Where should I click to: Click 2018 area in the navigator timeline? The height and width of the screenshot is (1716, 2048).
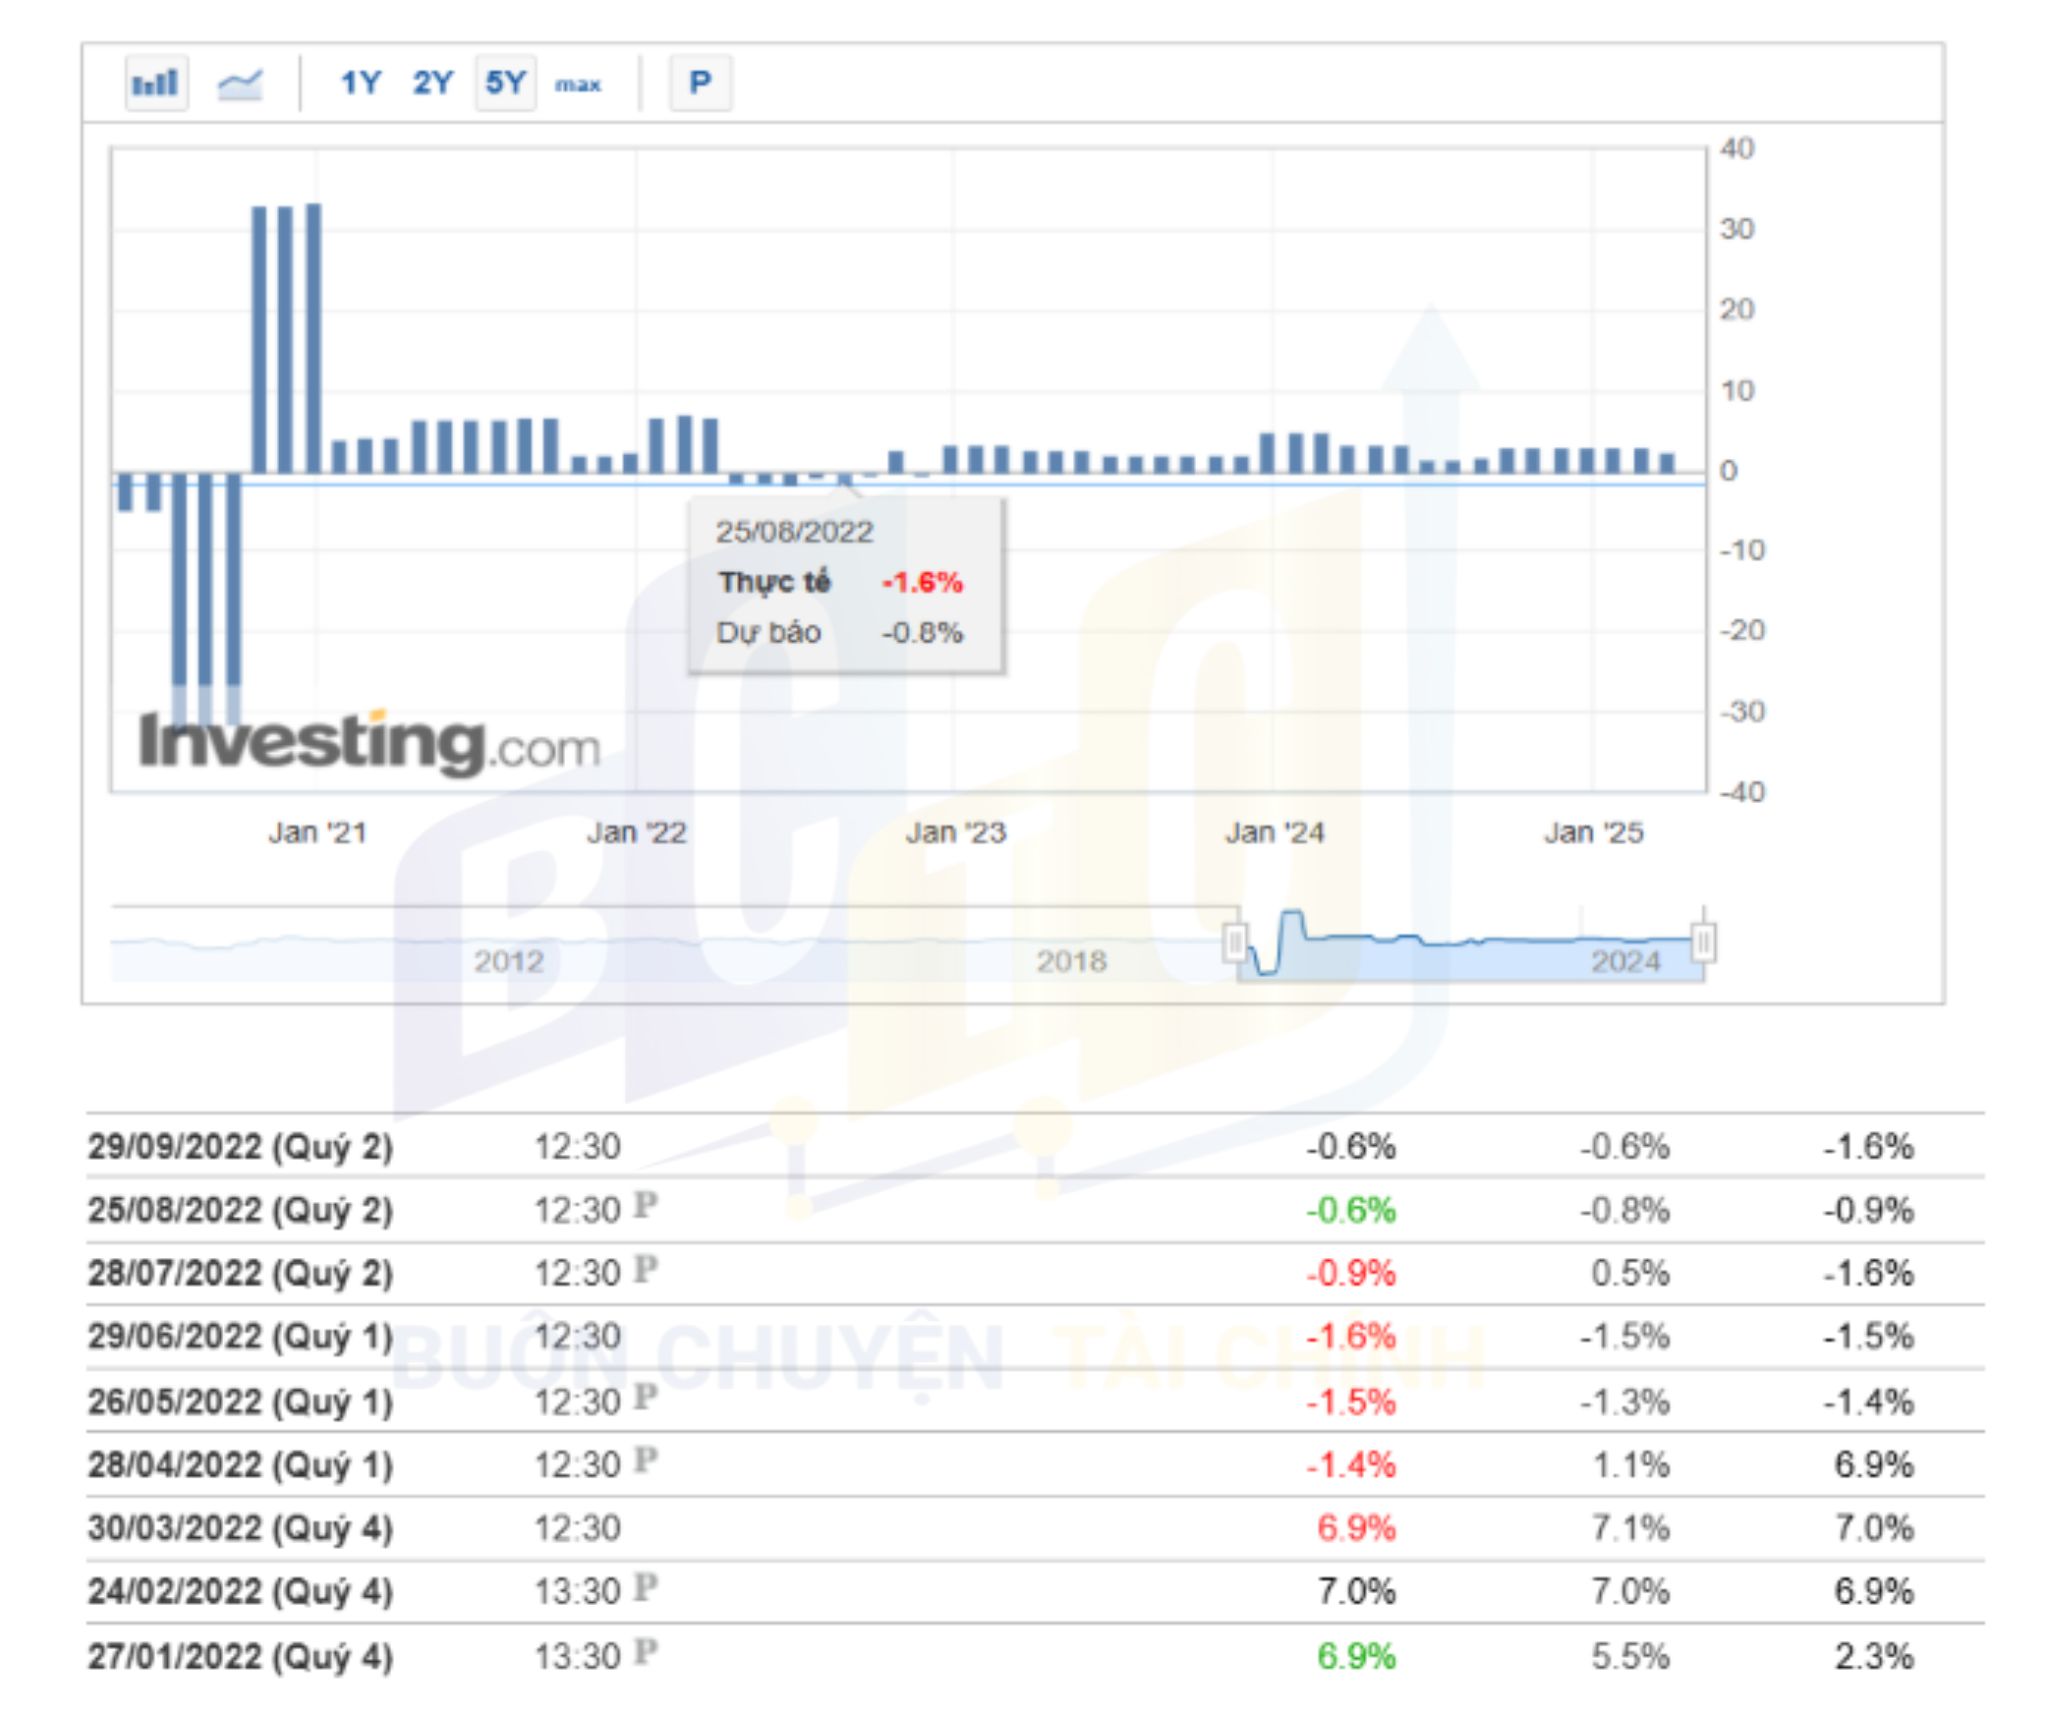[1071, 961]
